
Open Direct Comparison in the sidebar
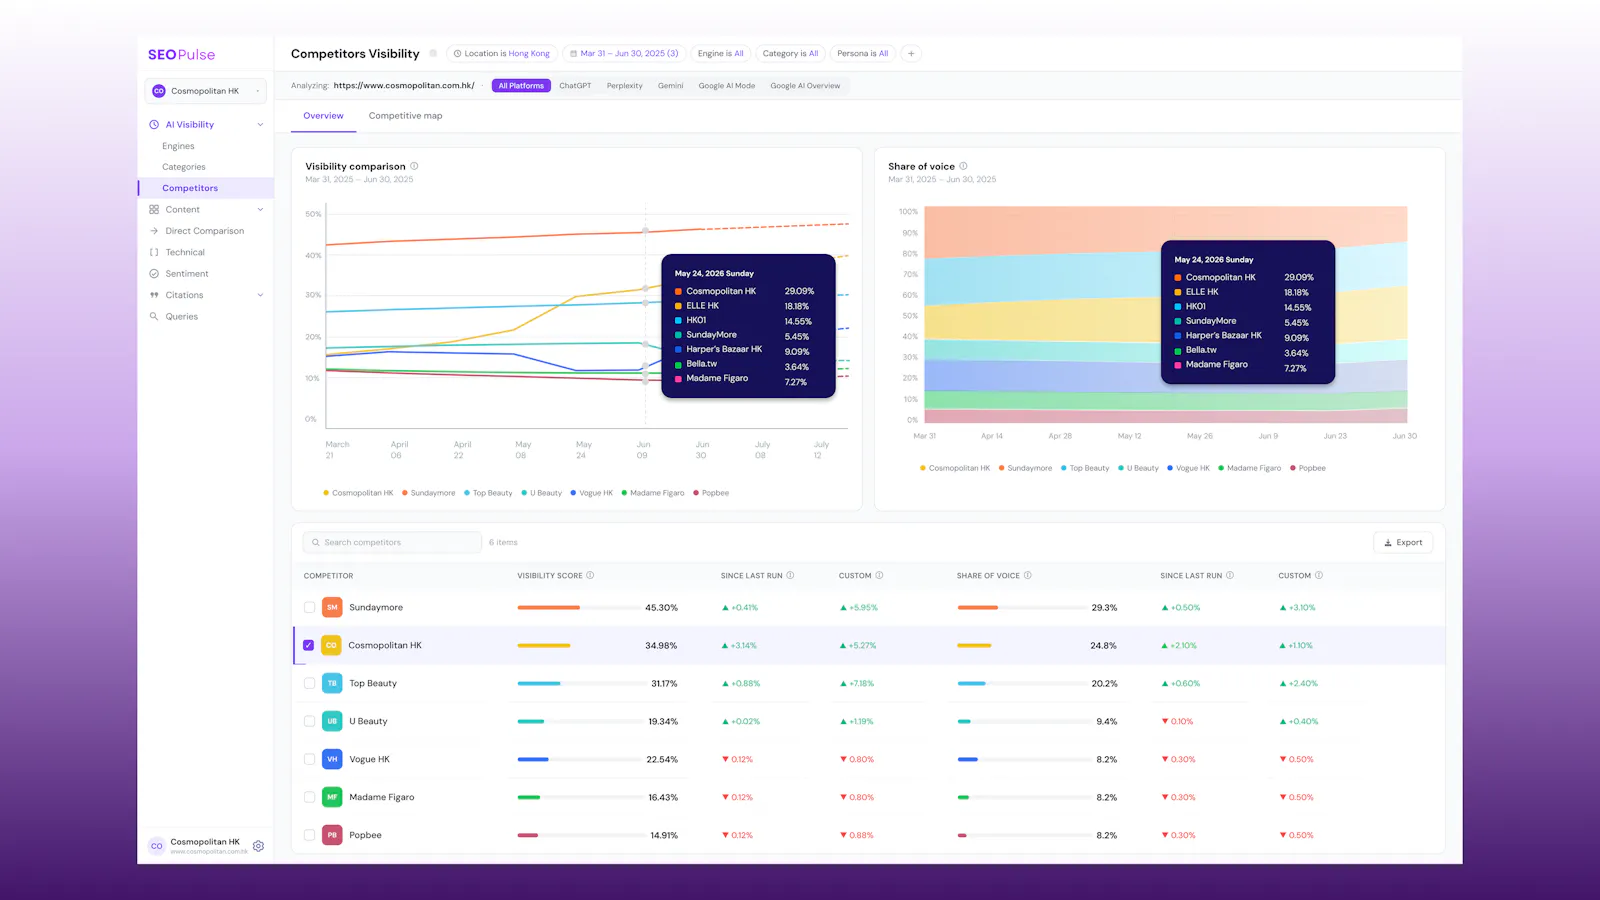[204, 231]
